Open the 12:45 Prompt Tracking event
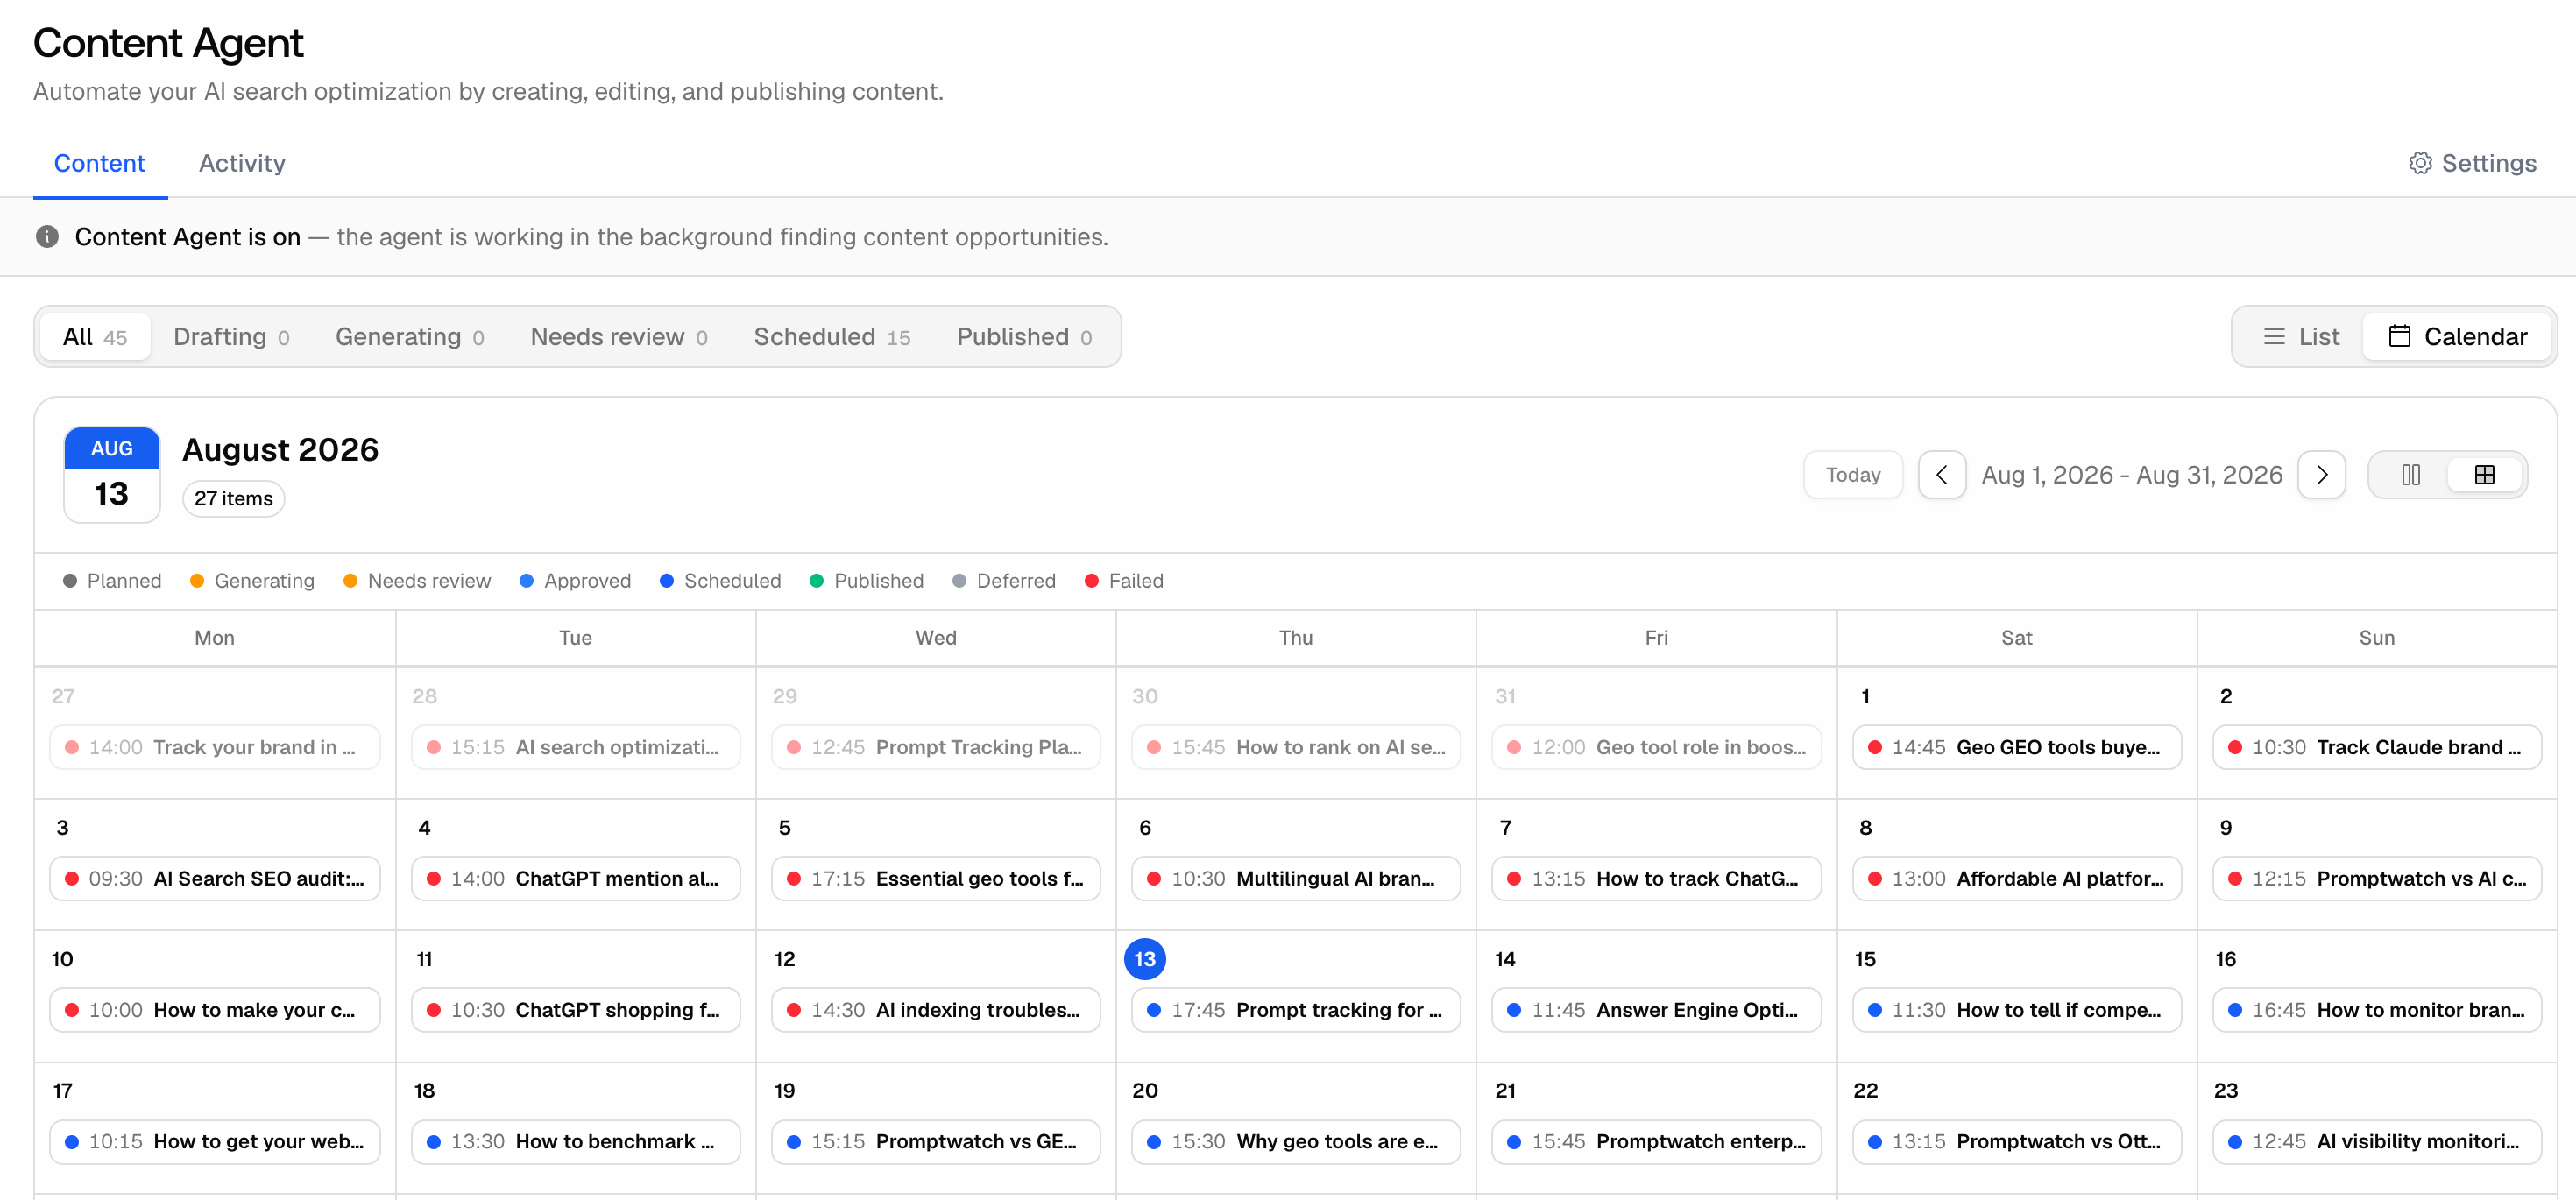The image size is (2576, 1200). tap(936, 747)
